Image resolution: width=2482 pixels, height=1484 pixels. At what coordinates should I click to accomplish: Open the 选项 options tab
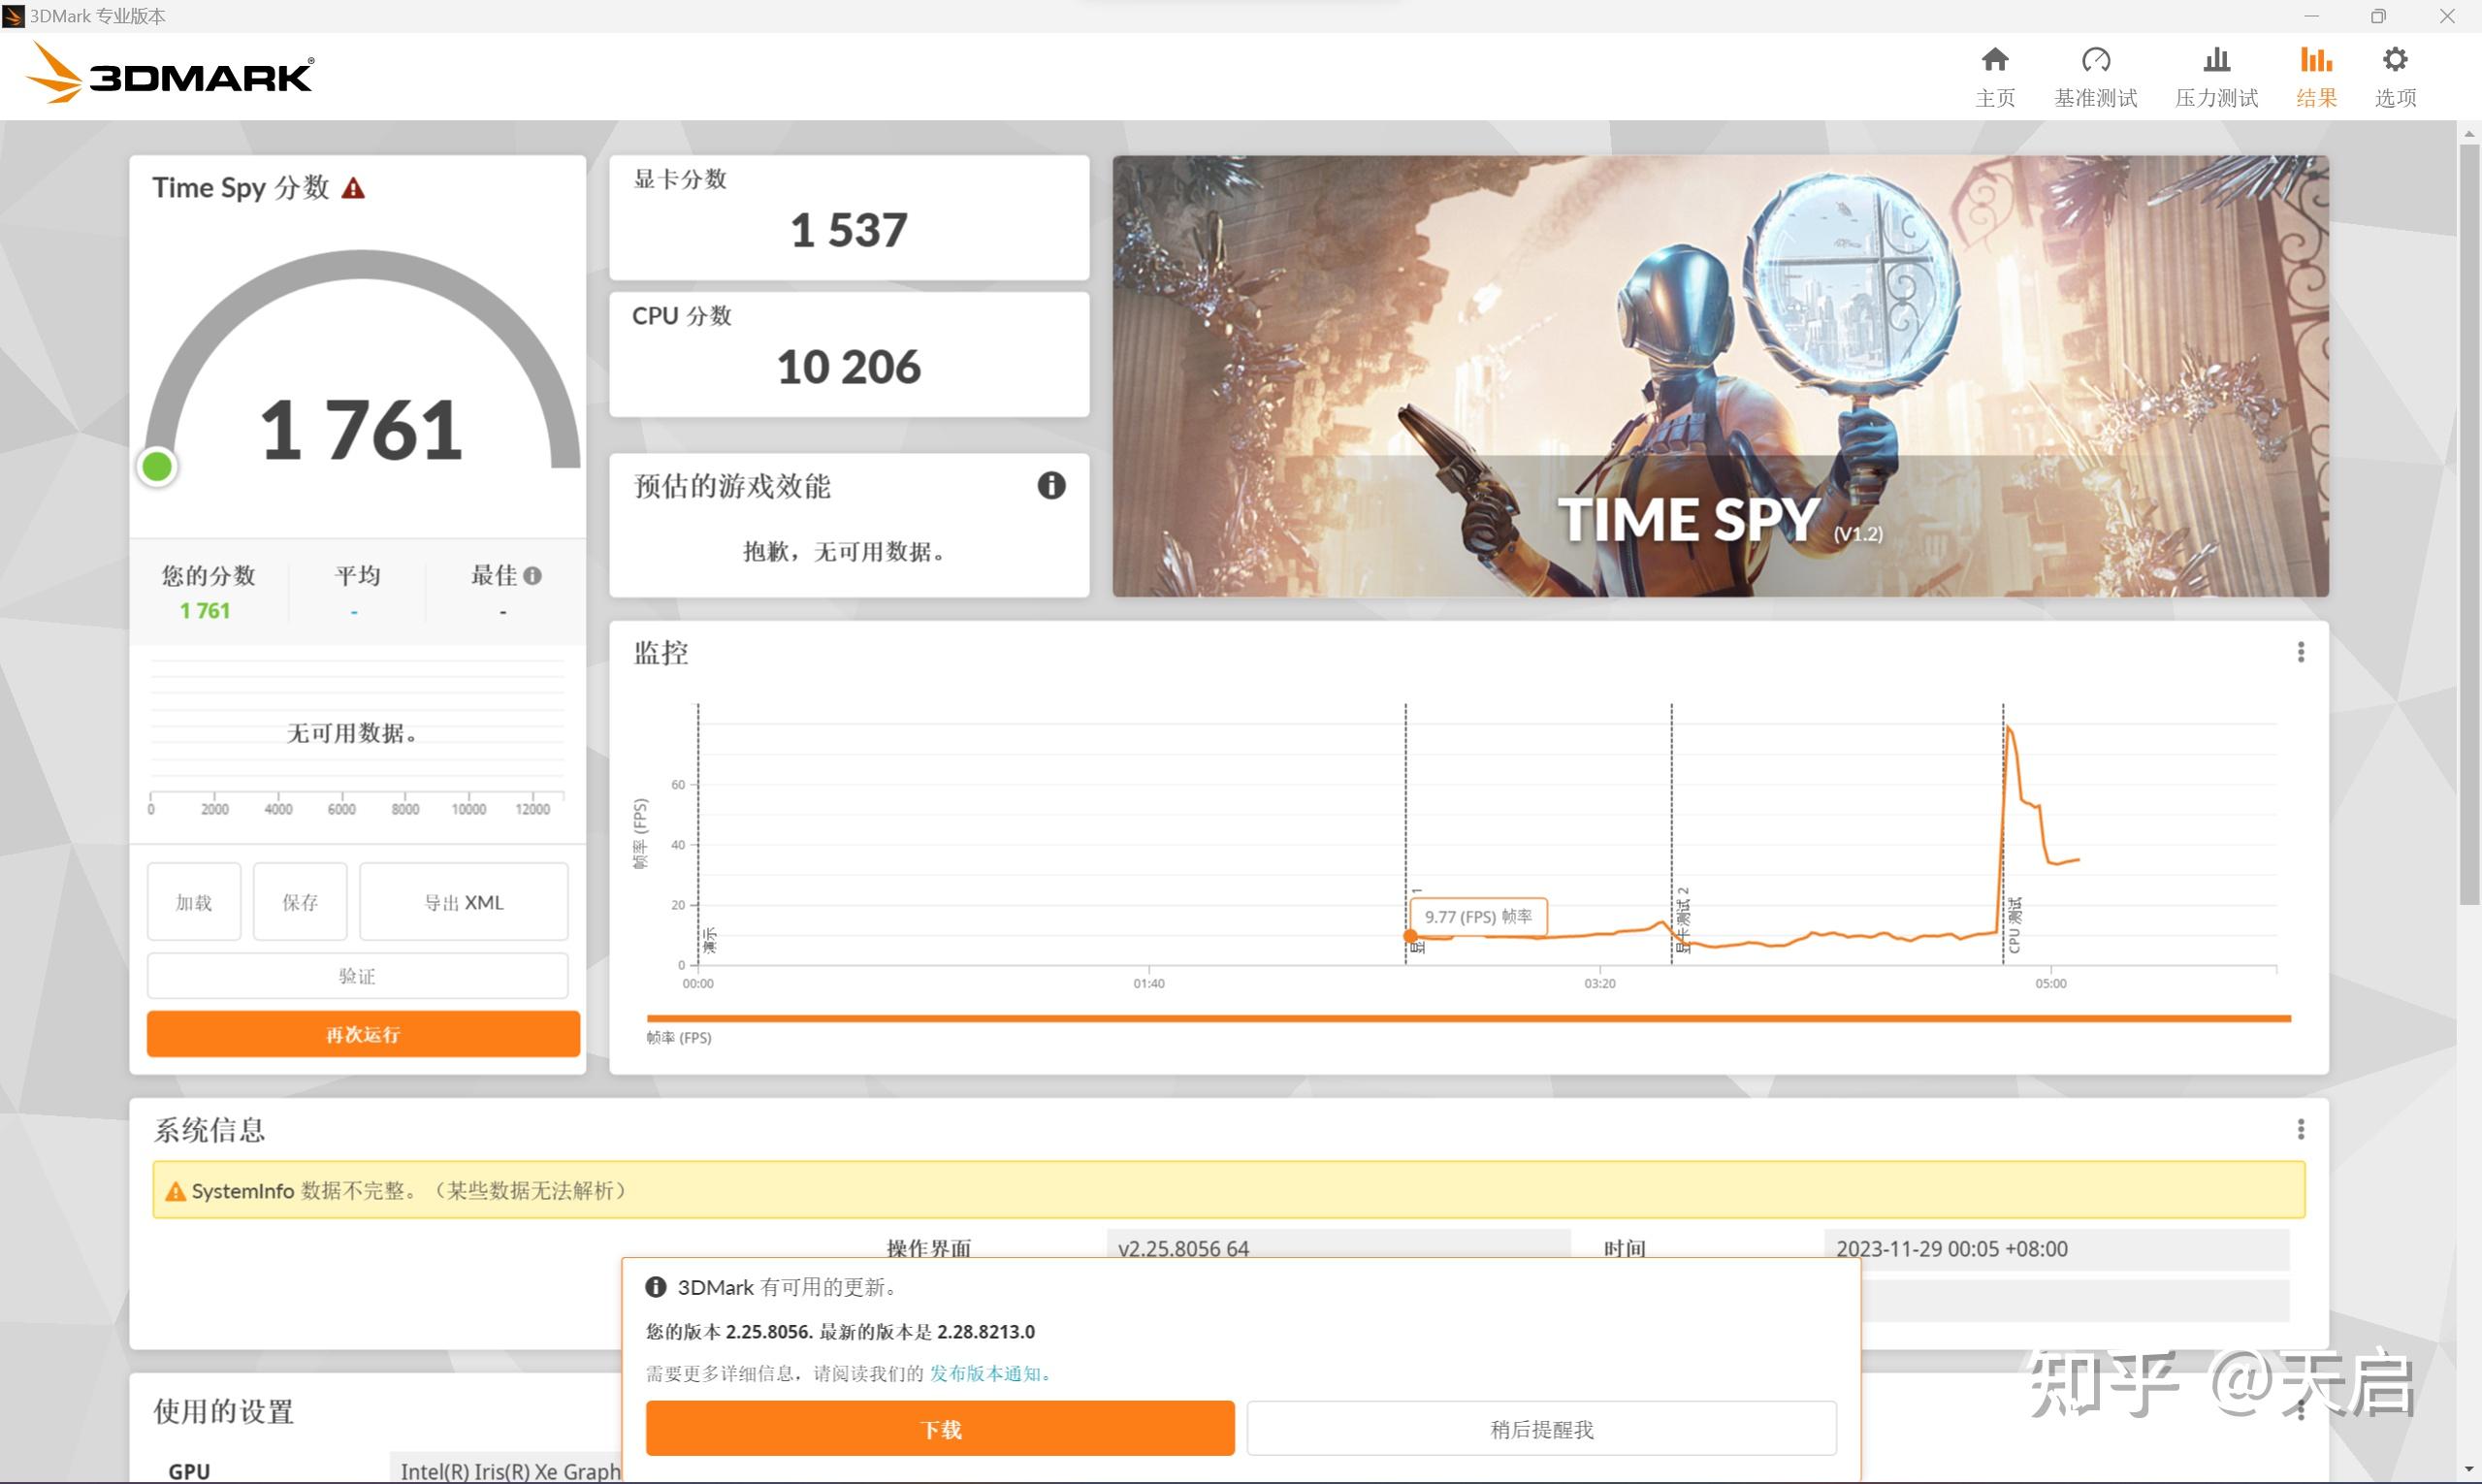[2395, 77]
